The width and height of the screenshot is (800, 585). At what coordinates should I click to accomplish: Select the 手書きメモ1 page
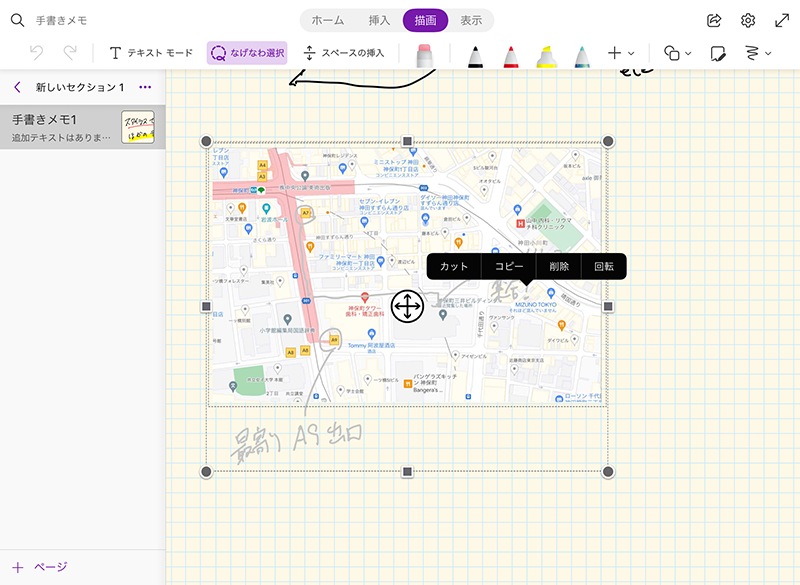[x=83, y=128]
